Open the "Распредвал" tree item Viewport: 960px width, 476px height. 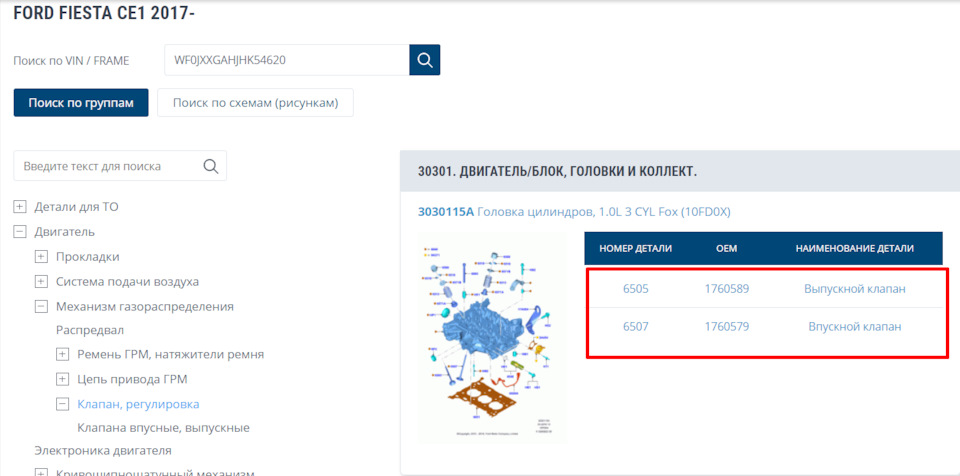pyautogui.click(x=90, y=330)
